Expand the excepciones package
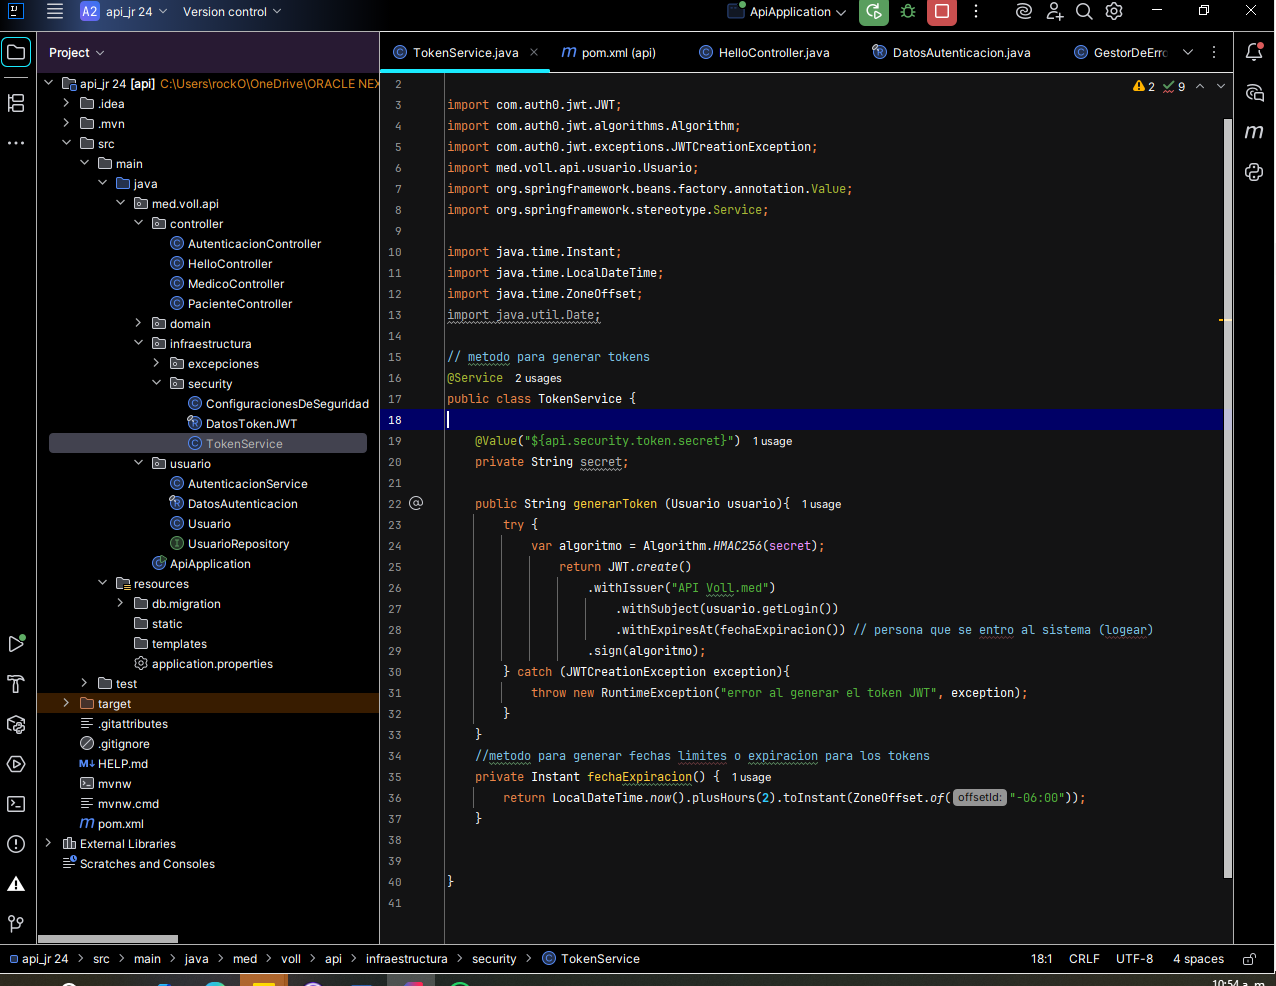The width and height of the screenshot is (1276, 986). click(x=157, y=363)
